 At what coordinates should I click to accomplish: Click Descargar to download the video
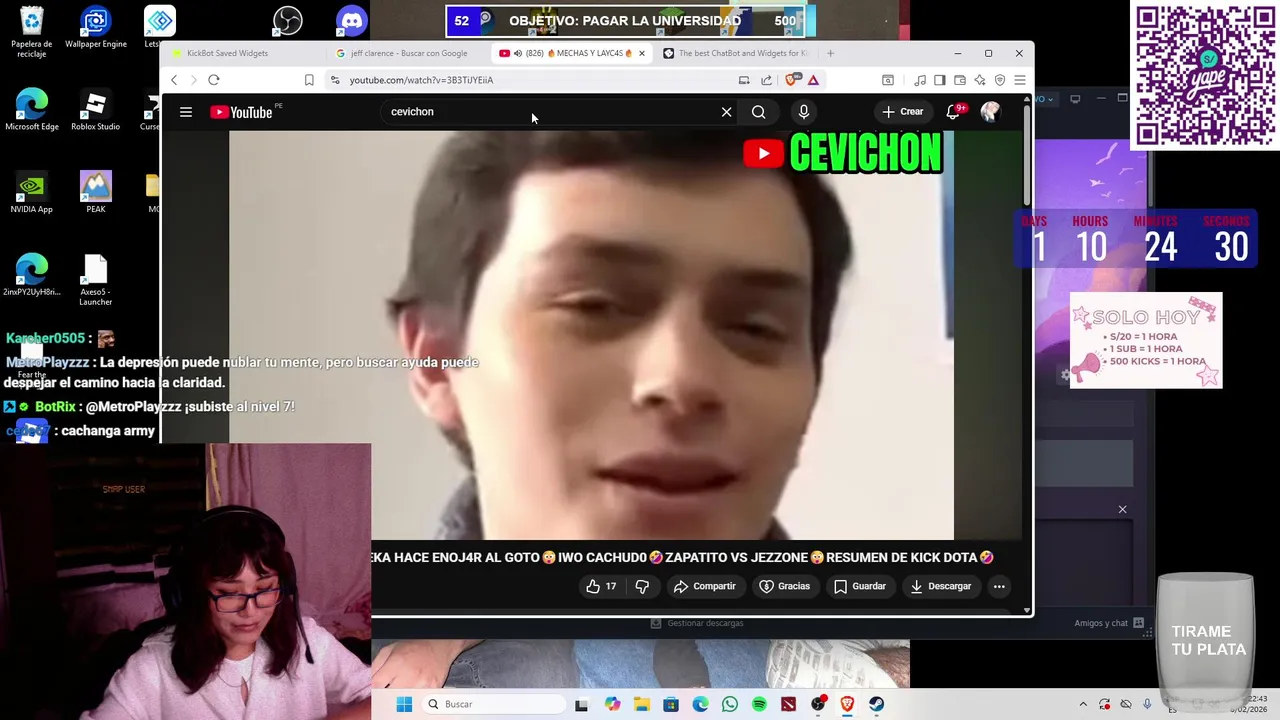pyautogui.click(x=941, y=586)
